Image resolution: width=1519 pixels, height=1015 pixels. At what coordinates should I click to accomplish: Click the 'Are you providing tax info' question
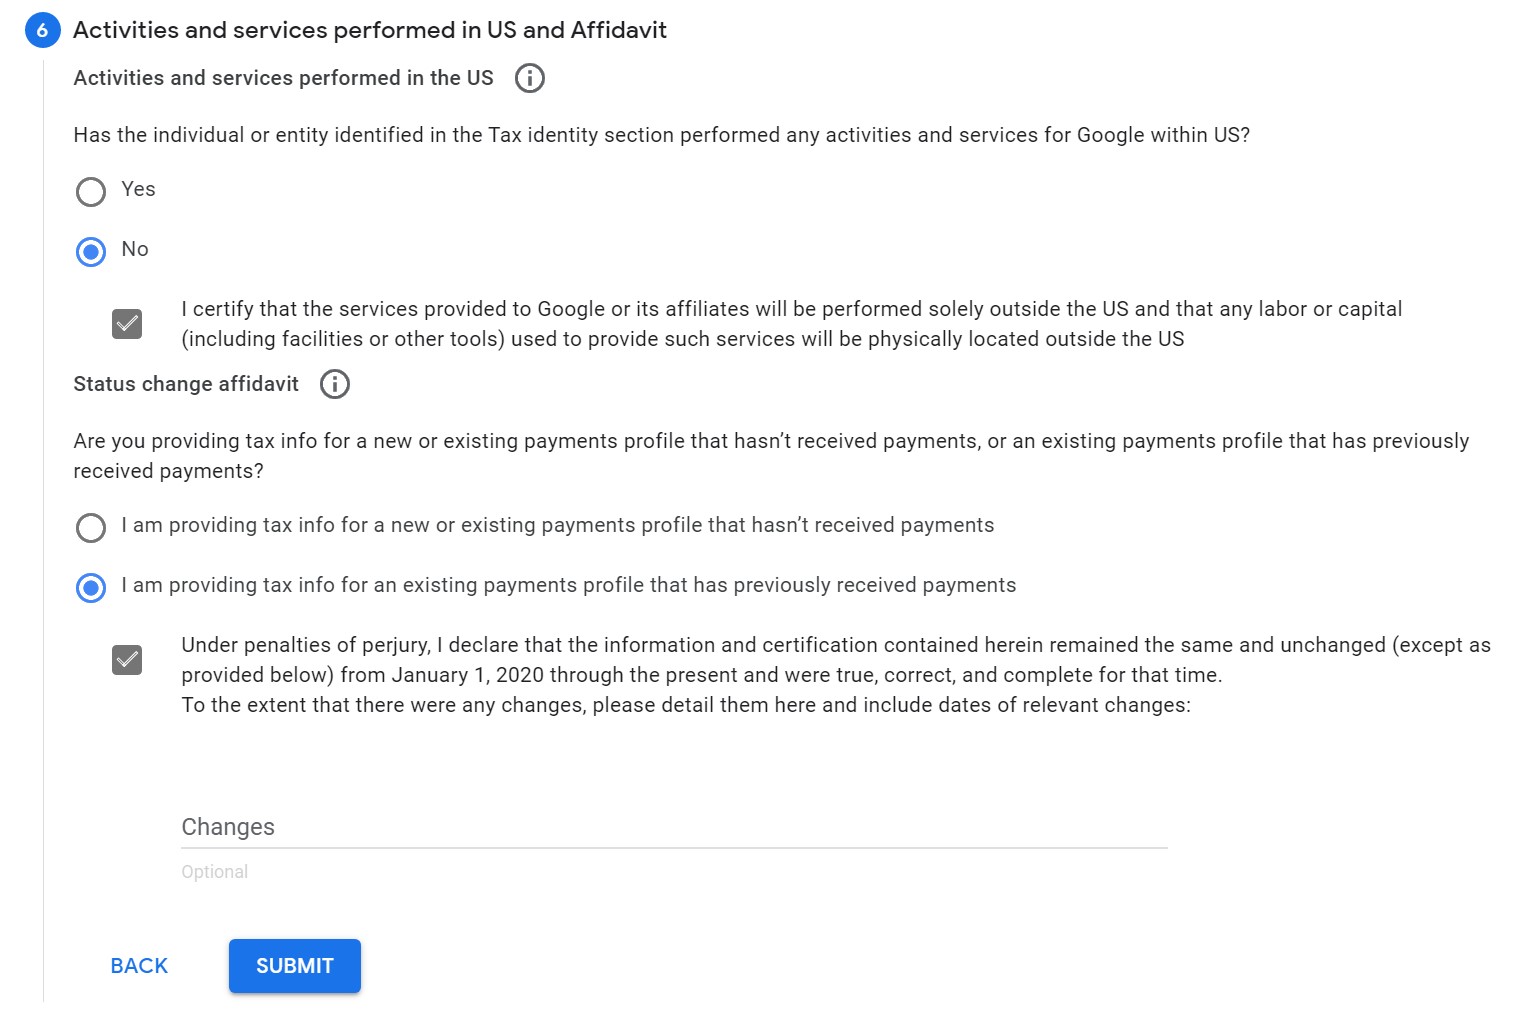pos(771,456)
